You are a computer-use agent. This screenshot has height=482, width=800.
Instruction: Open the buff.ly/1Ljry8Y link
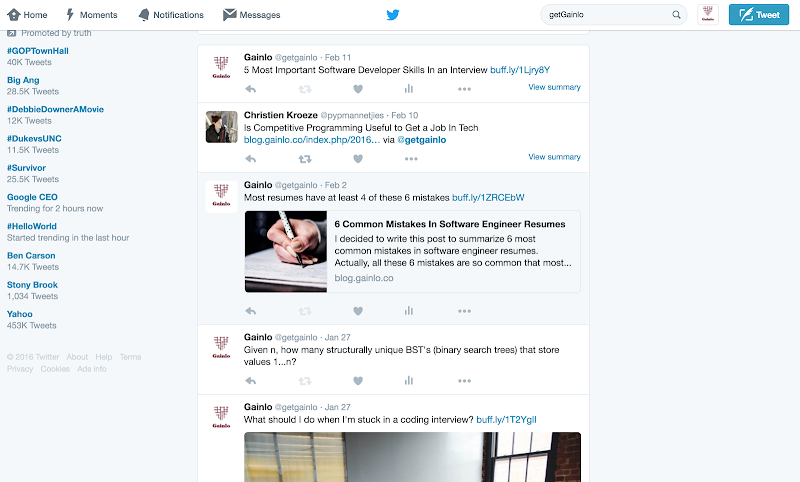click(x=520, y=70)
